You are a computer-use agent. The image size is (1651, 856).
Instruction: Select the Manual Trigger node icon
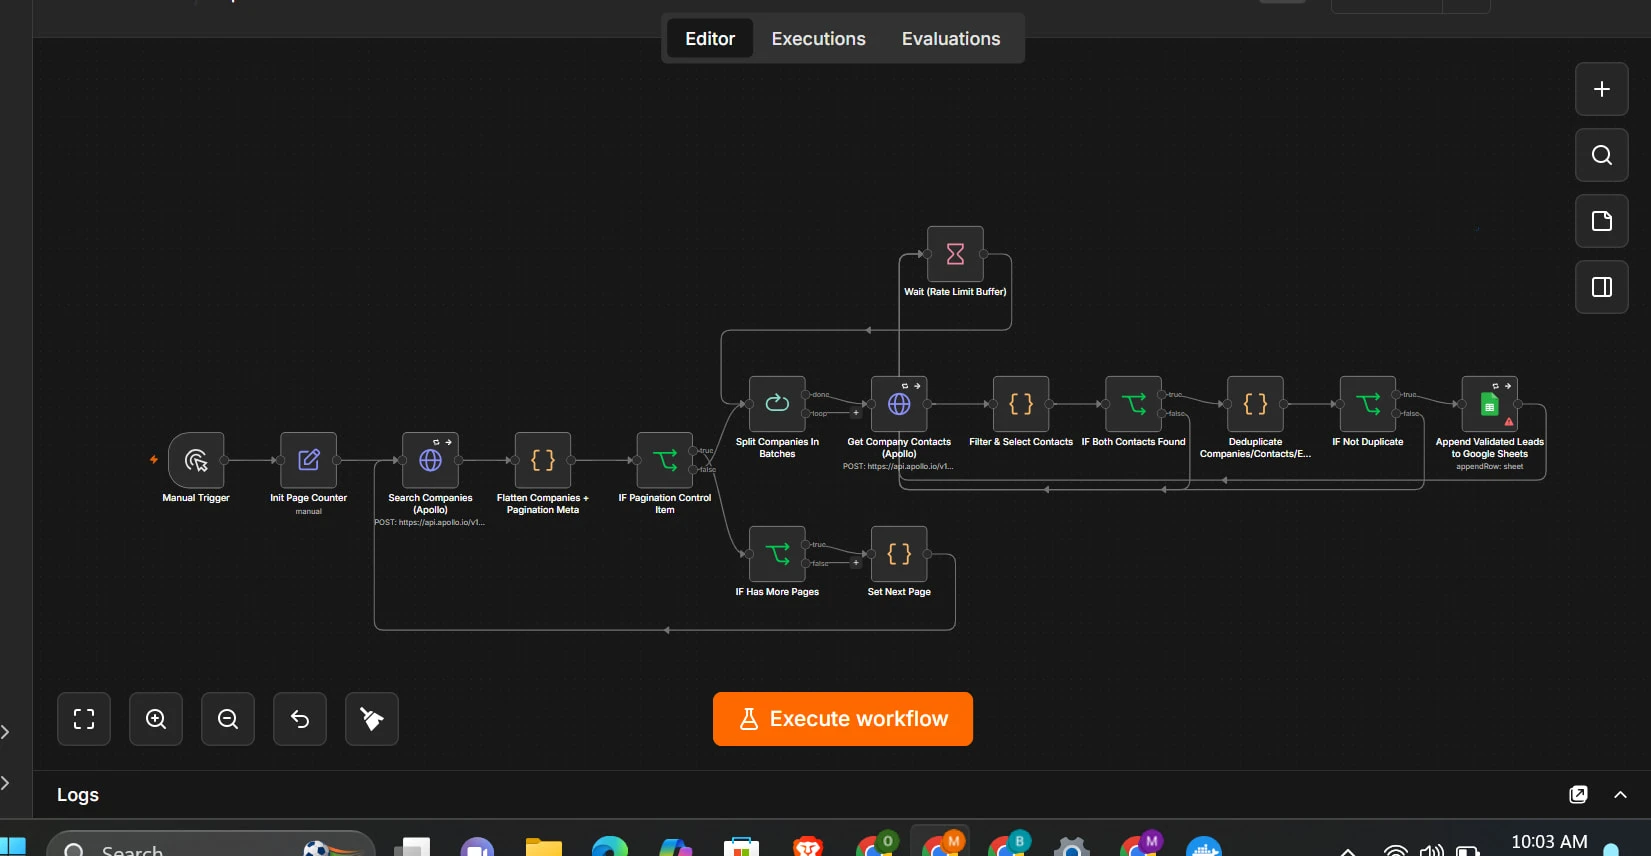tap(196, 460)
